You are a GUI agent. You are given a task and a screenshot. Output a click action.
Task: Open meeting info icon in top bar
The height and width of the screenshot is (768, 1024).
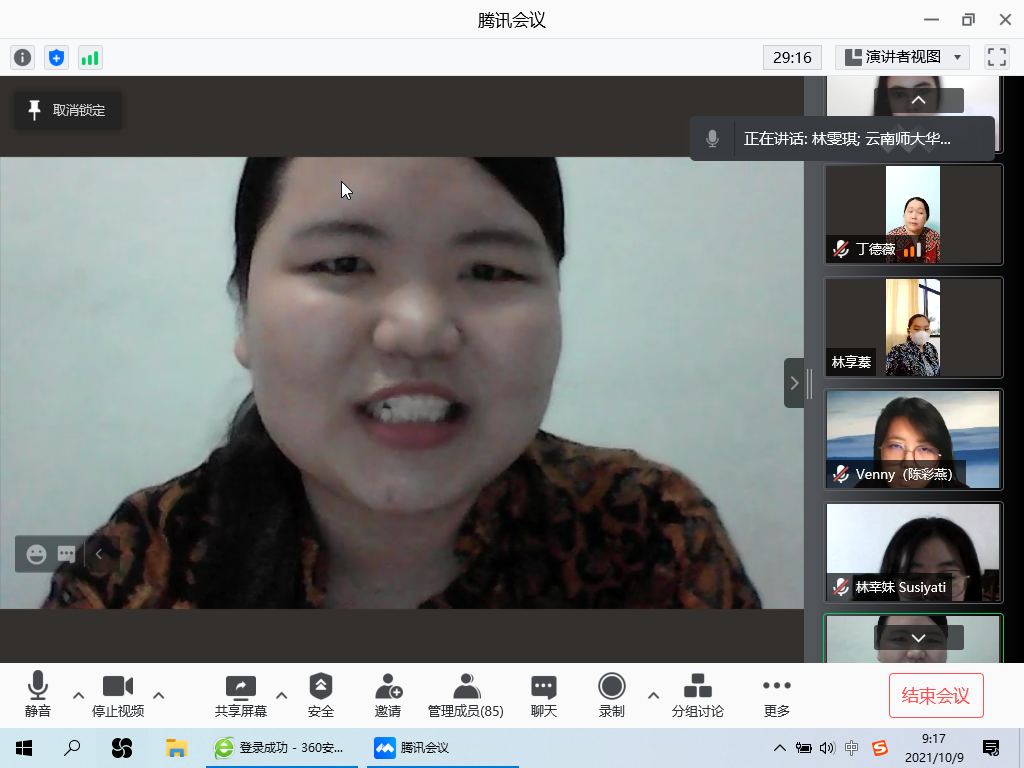point(22,58)
